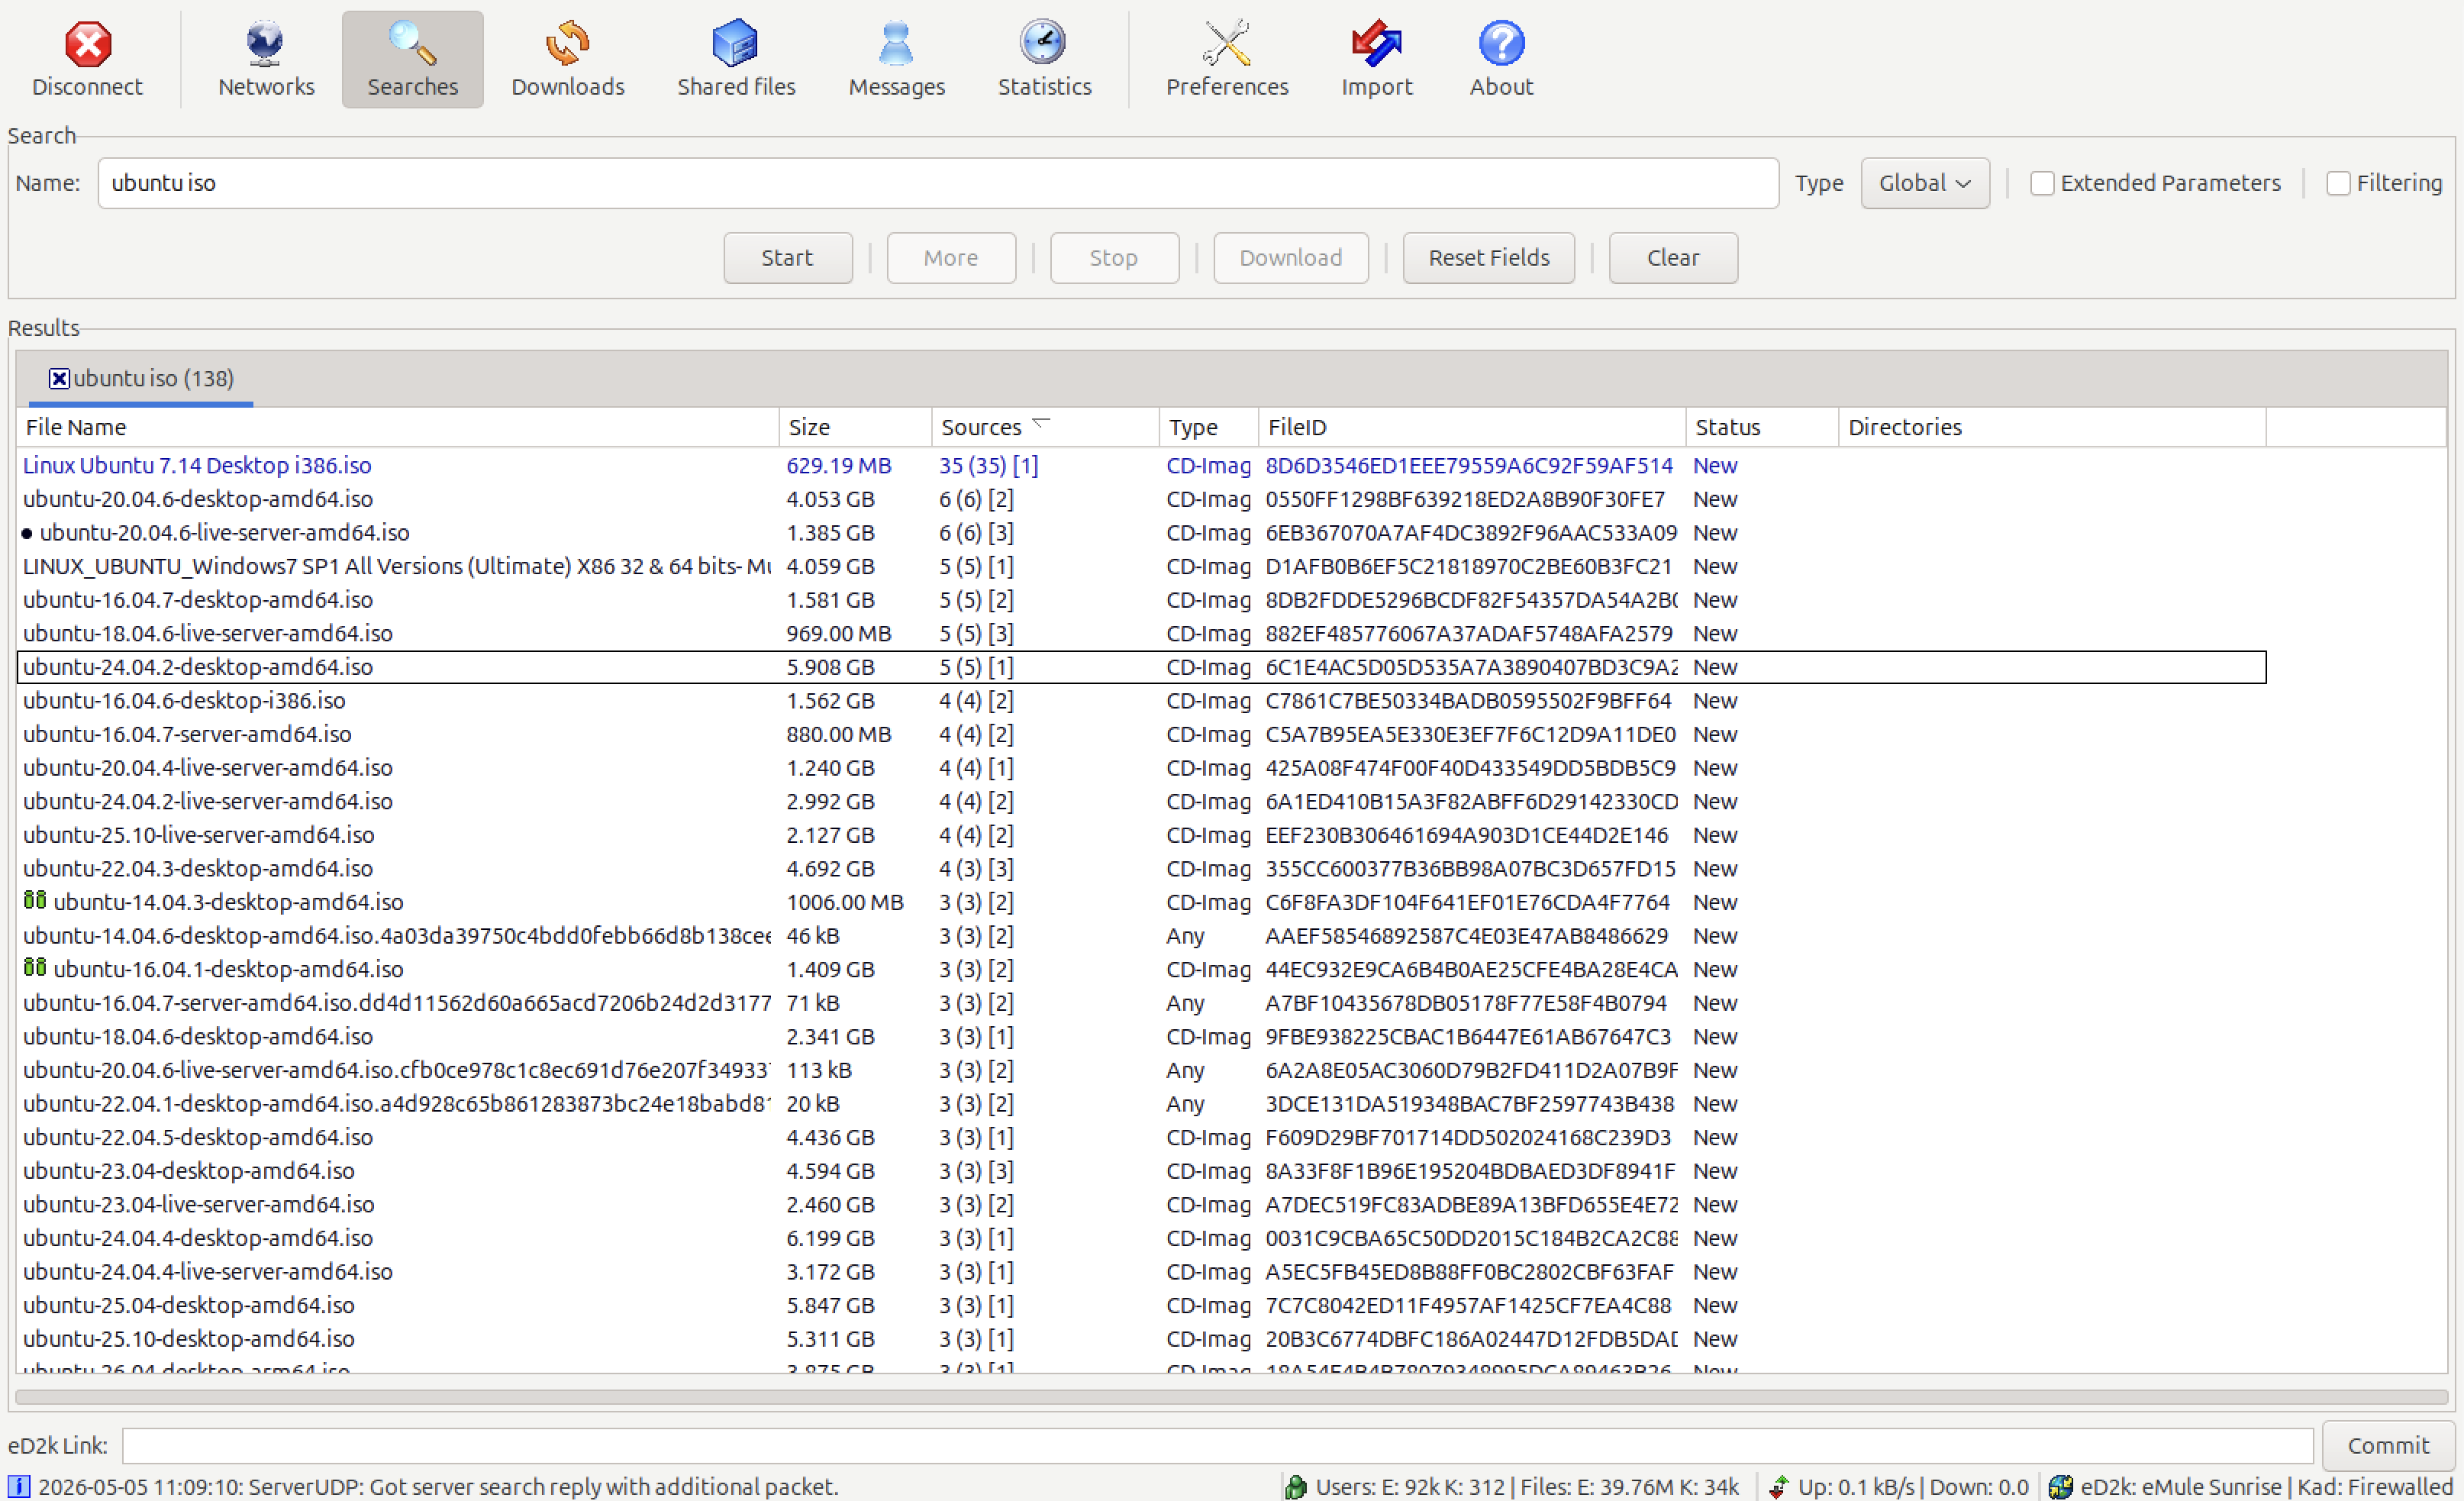This screenshot has width=2464, height=1501.
Task: Select ubuntu-22.04.3-desktop-amd64.iso row
Action: [x=1142, y=869]
